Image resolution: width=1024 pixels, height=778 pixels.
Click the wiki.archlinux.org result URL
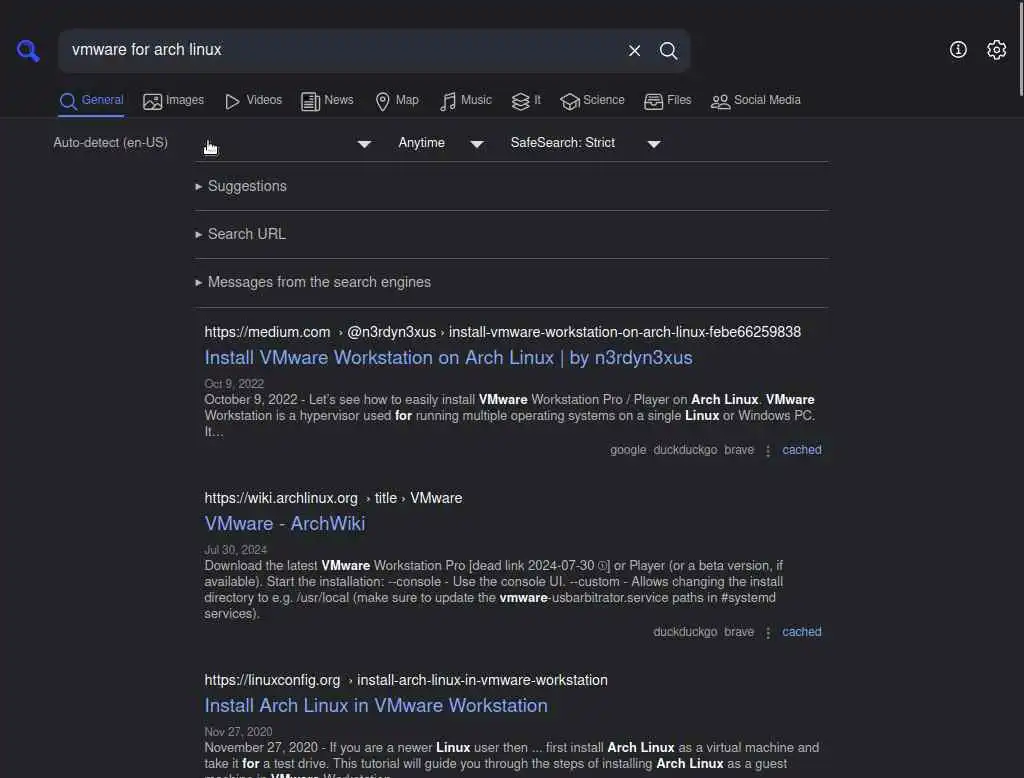tap(333, 498)
